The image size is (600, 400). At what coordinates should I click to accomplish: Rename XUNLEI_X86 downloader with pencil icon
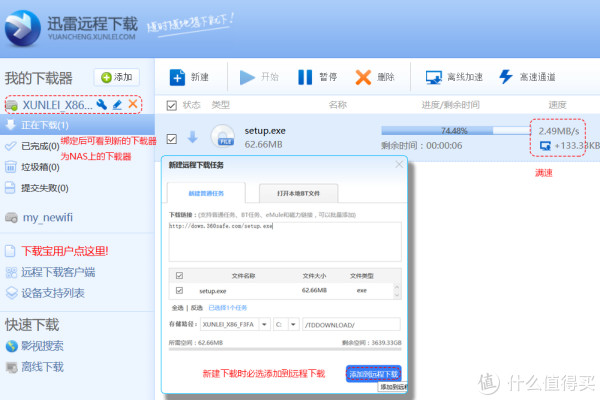(117, 104)
